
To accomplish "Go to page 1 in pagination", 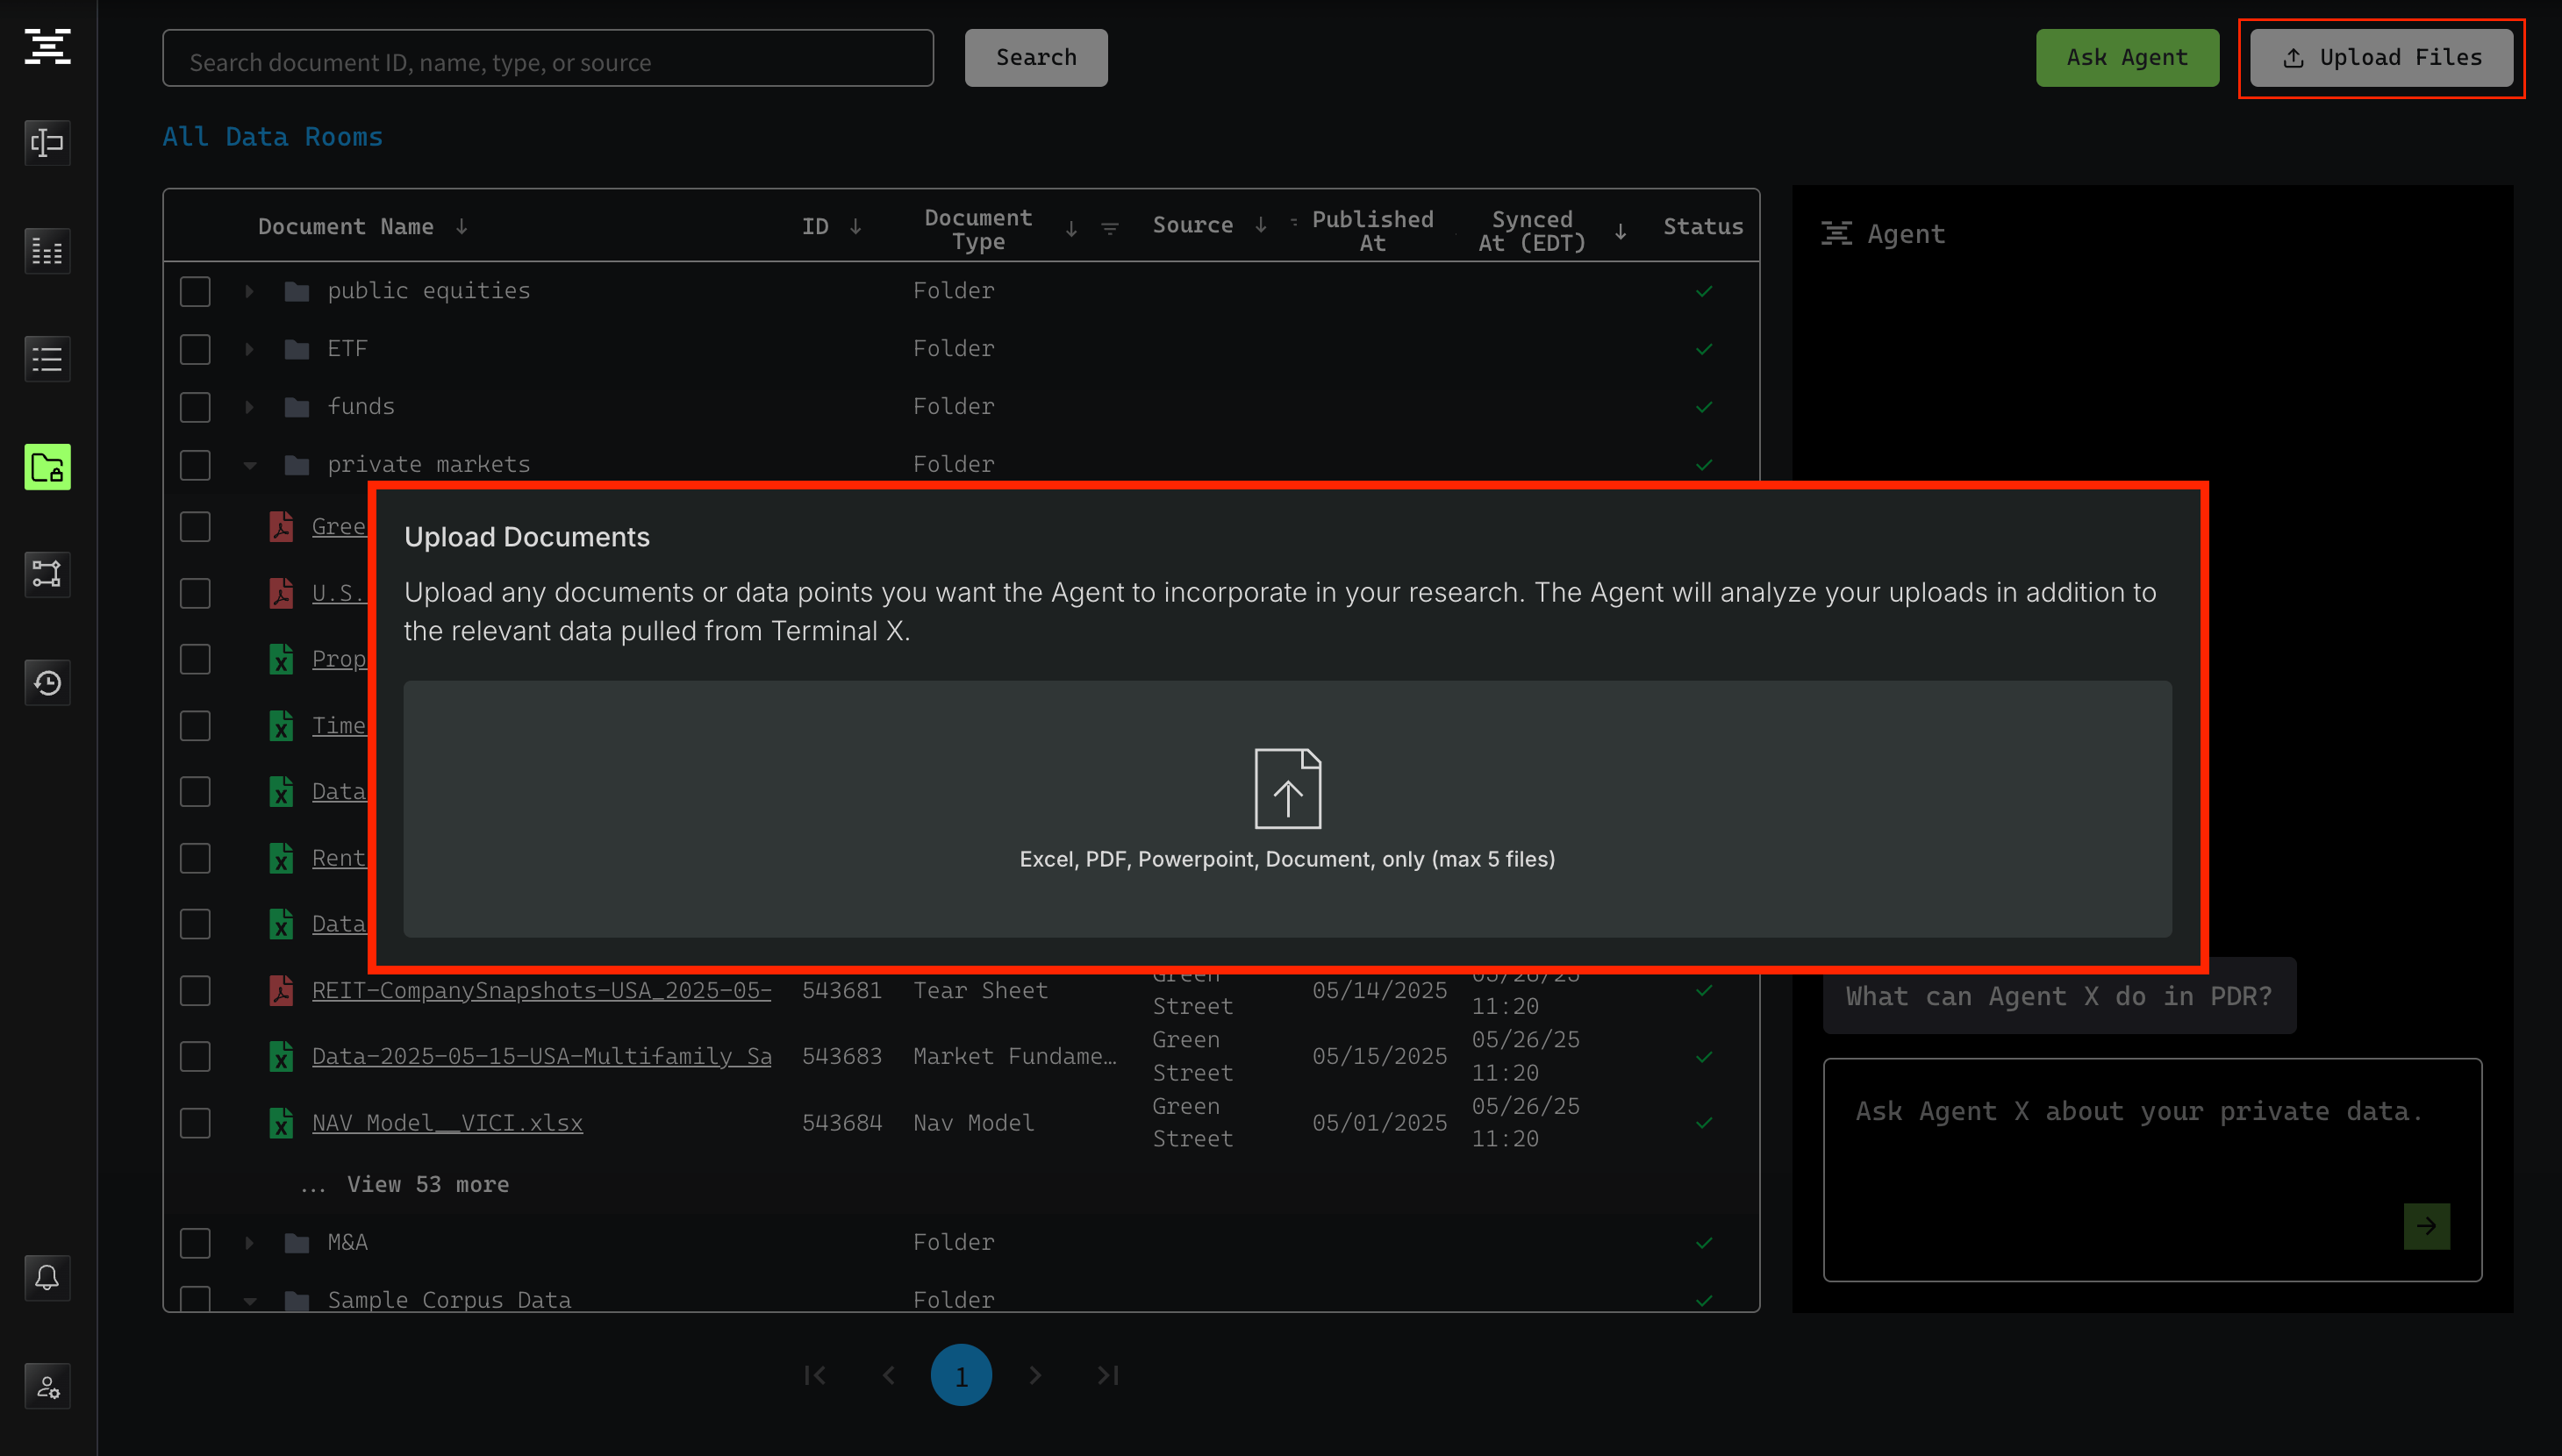I will coord(960,1375).
